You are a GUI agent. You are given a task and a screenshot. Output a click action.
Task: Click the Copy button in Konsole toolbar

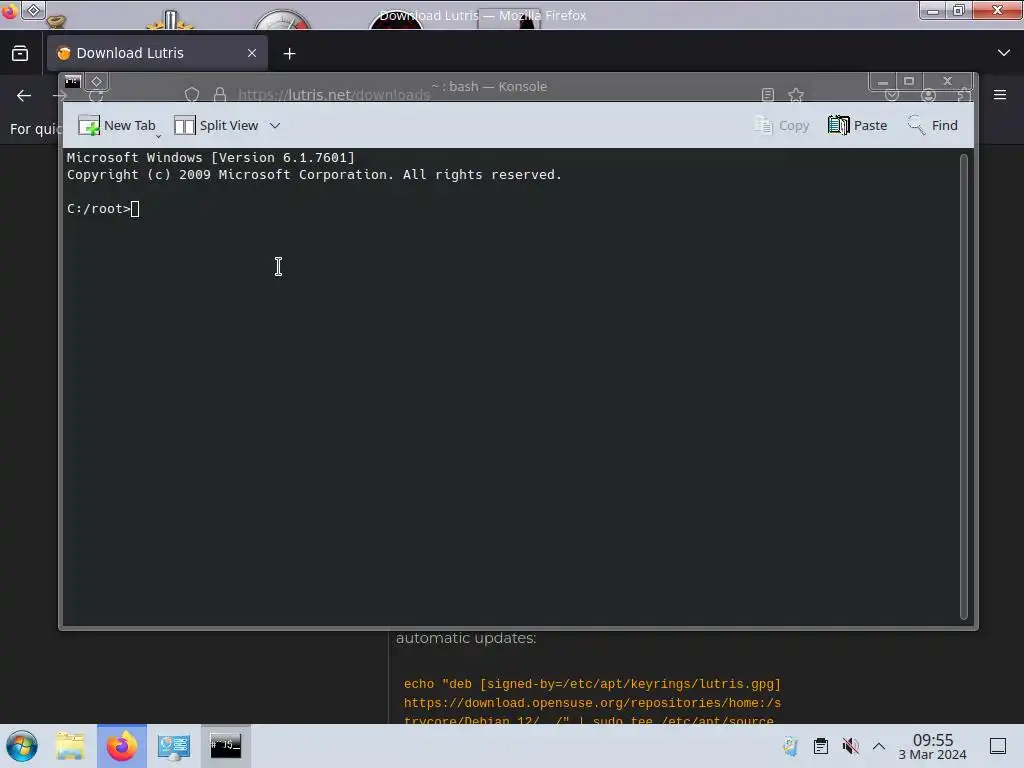click(782, 125)
